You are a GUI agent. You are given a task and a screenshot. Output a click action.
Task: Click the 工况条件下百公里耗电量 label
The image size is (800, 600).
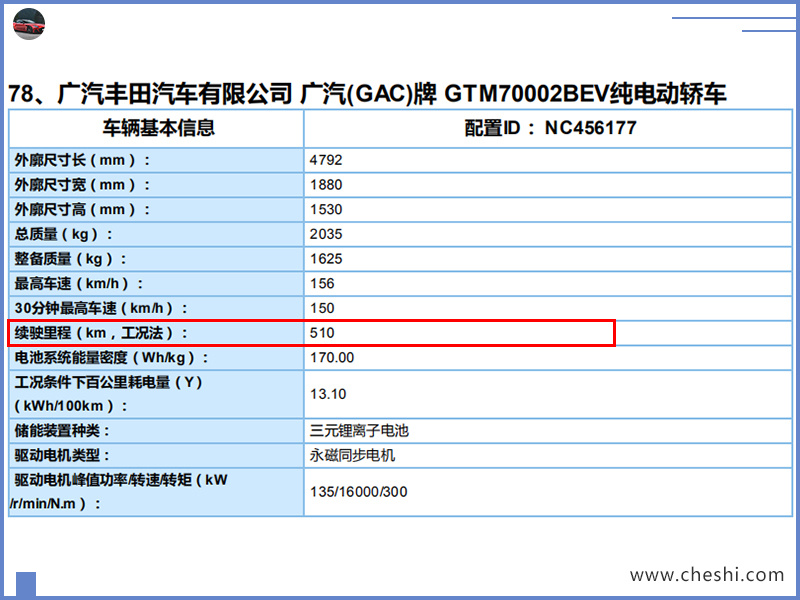click(108, 394)
